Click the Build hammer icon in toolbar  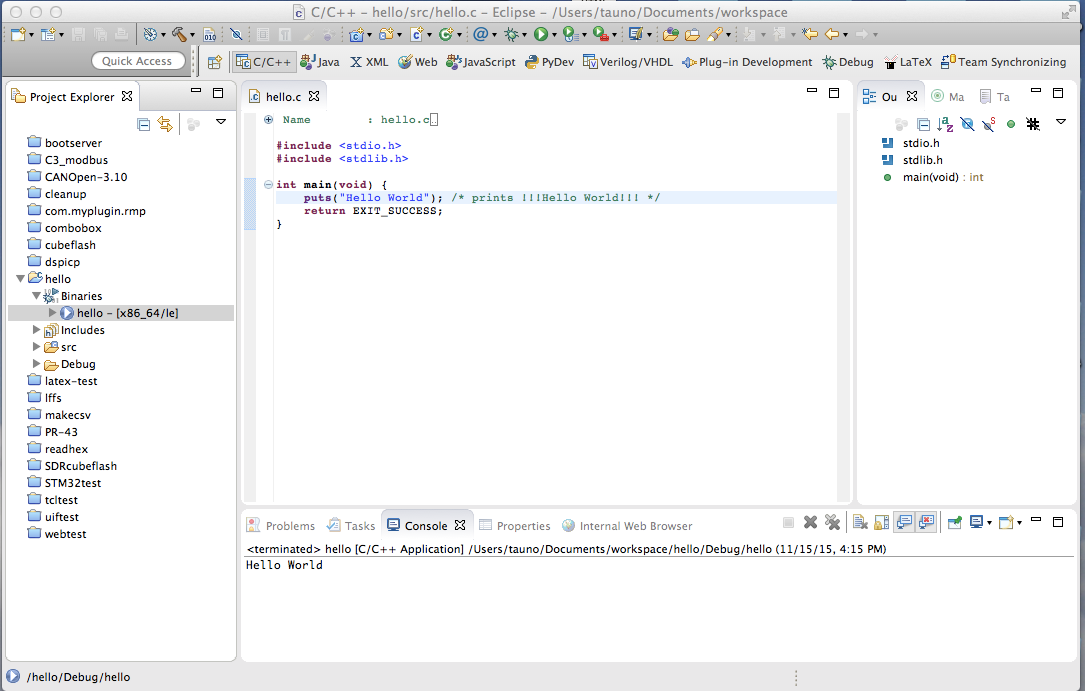point(179,34)
